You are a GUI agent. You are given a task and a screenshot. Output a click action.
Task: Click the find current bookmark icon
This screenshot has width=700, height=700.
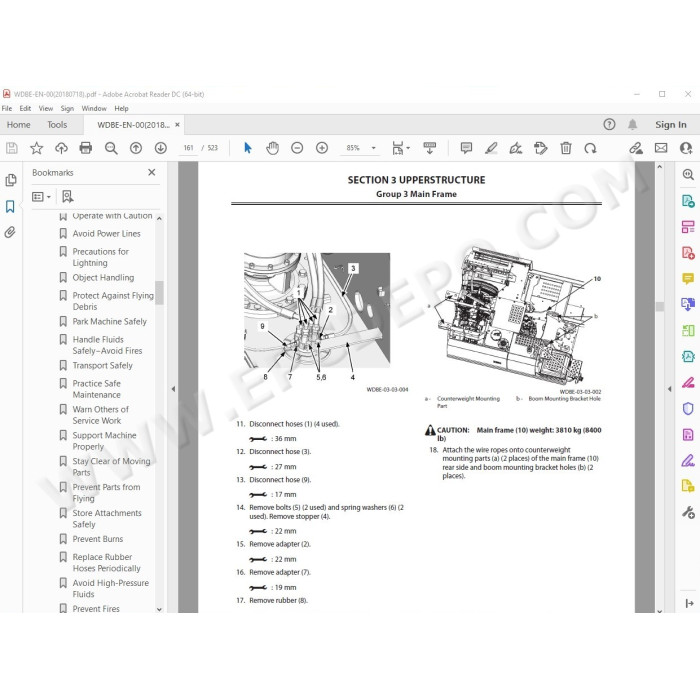pyautogui.click(x=67, y=196)
